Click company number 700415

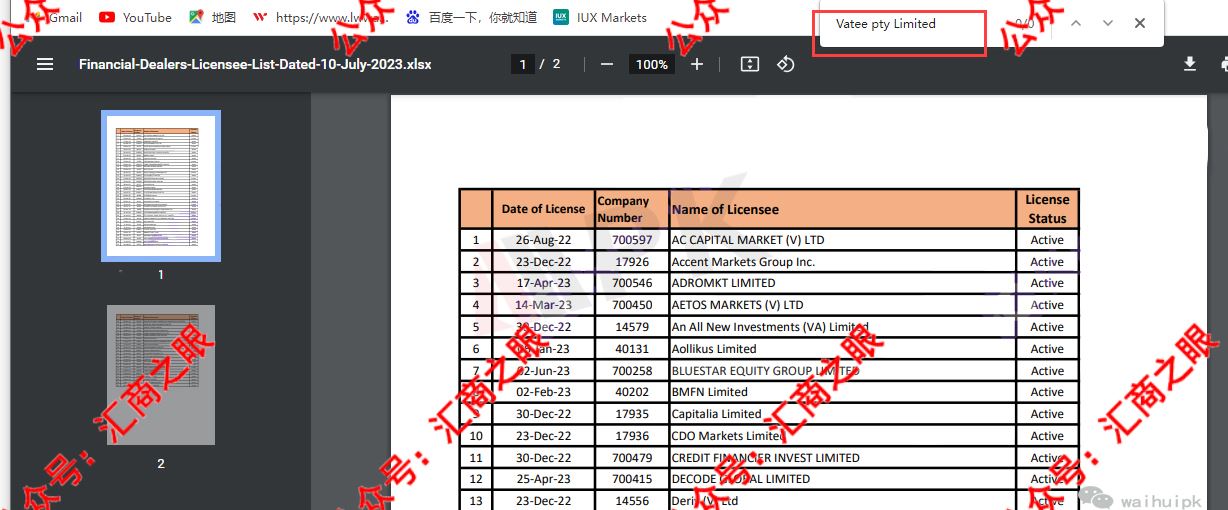[632, 479]
